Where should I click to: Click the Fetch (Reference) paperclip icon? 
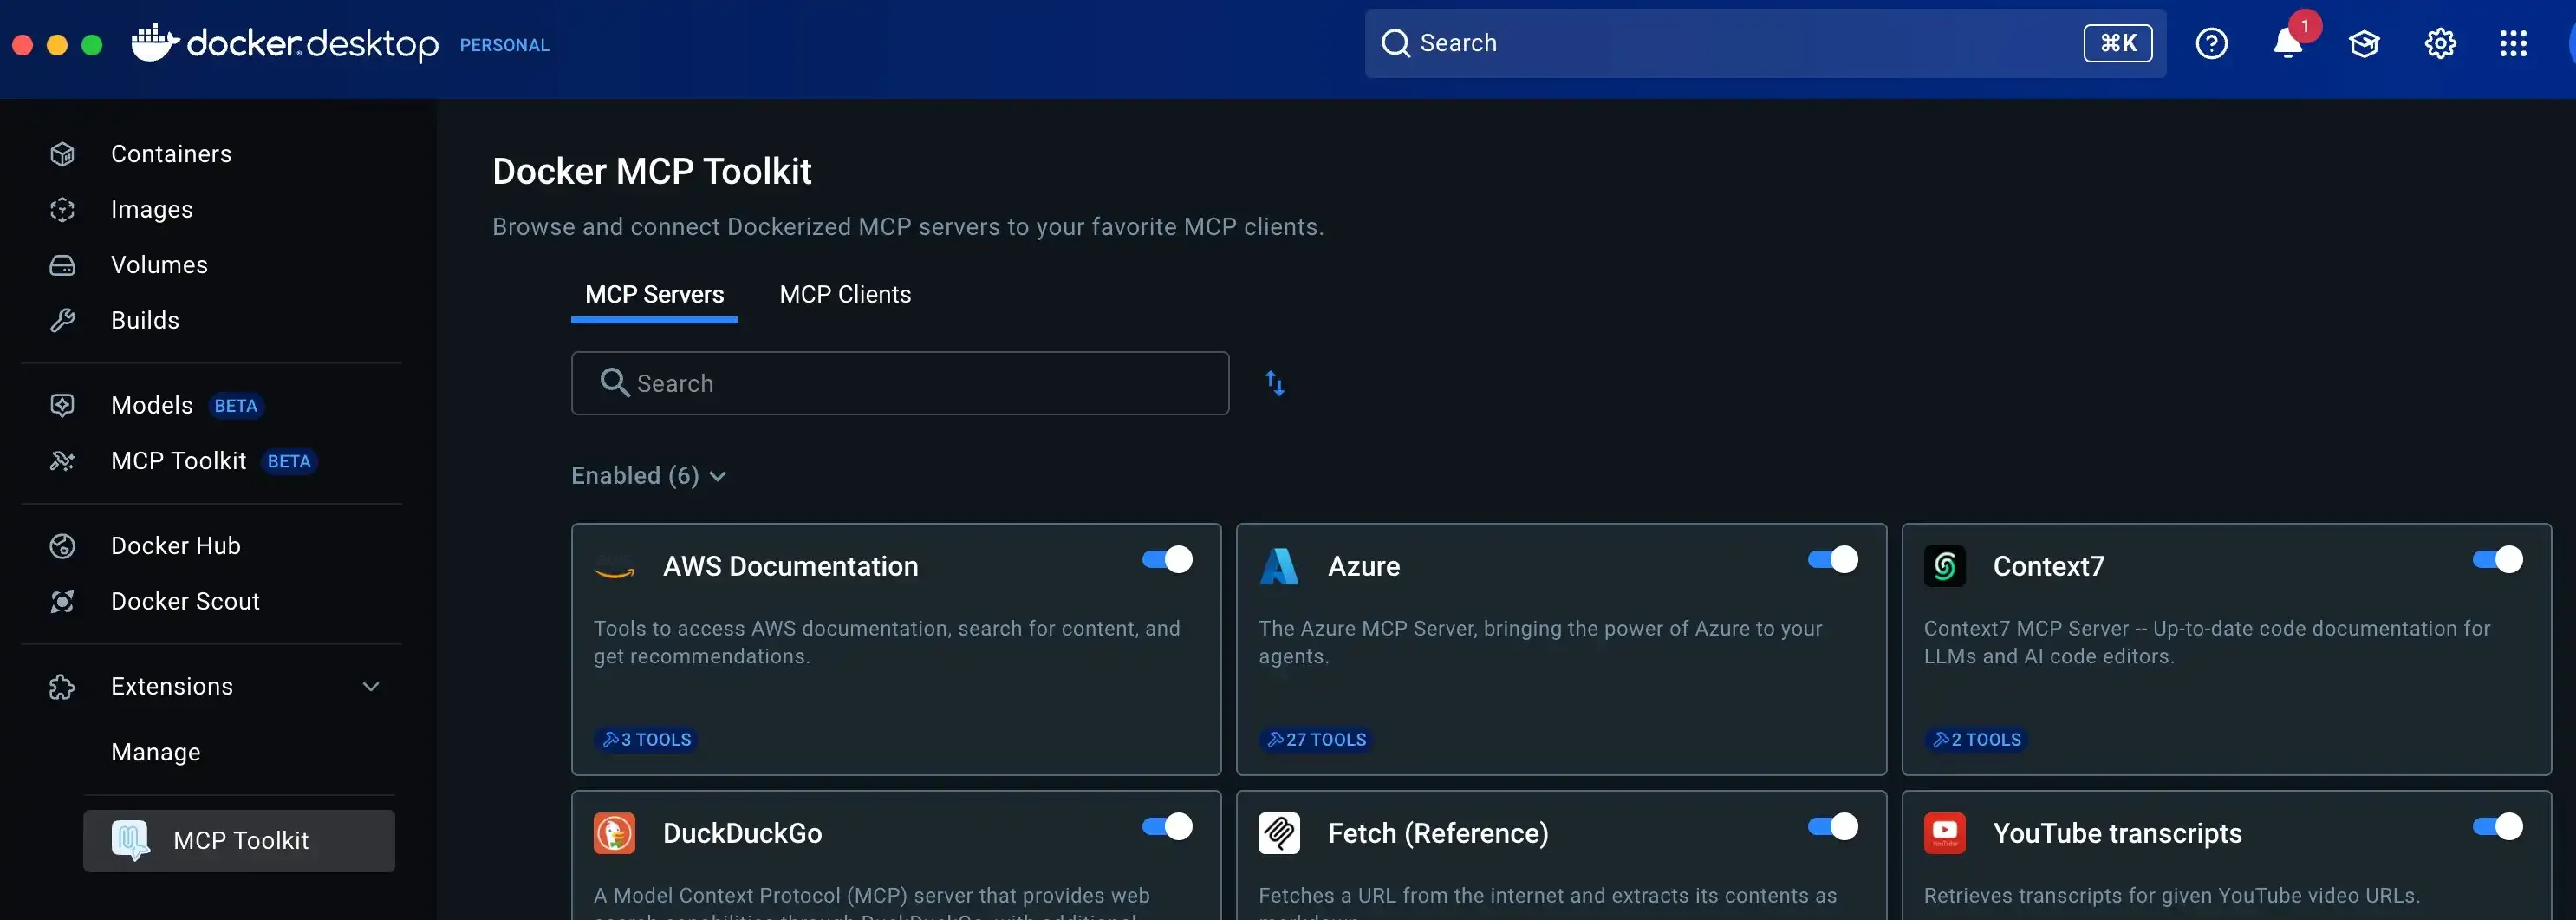pos(1279,834)
